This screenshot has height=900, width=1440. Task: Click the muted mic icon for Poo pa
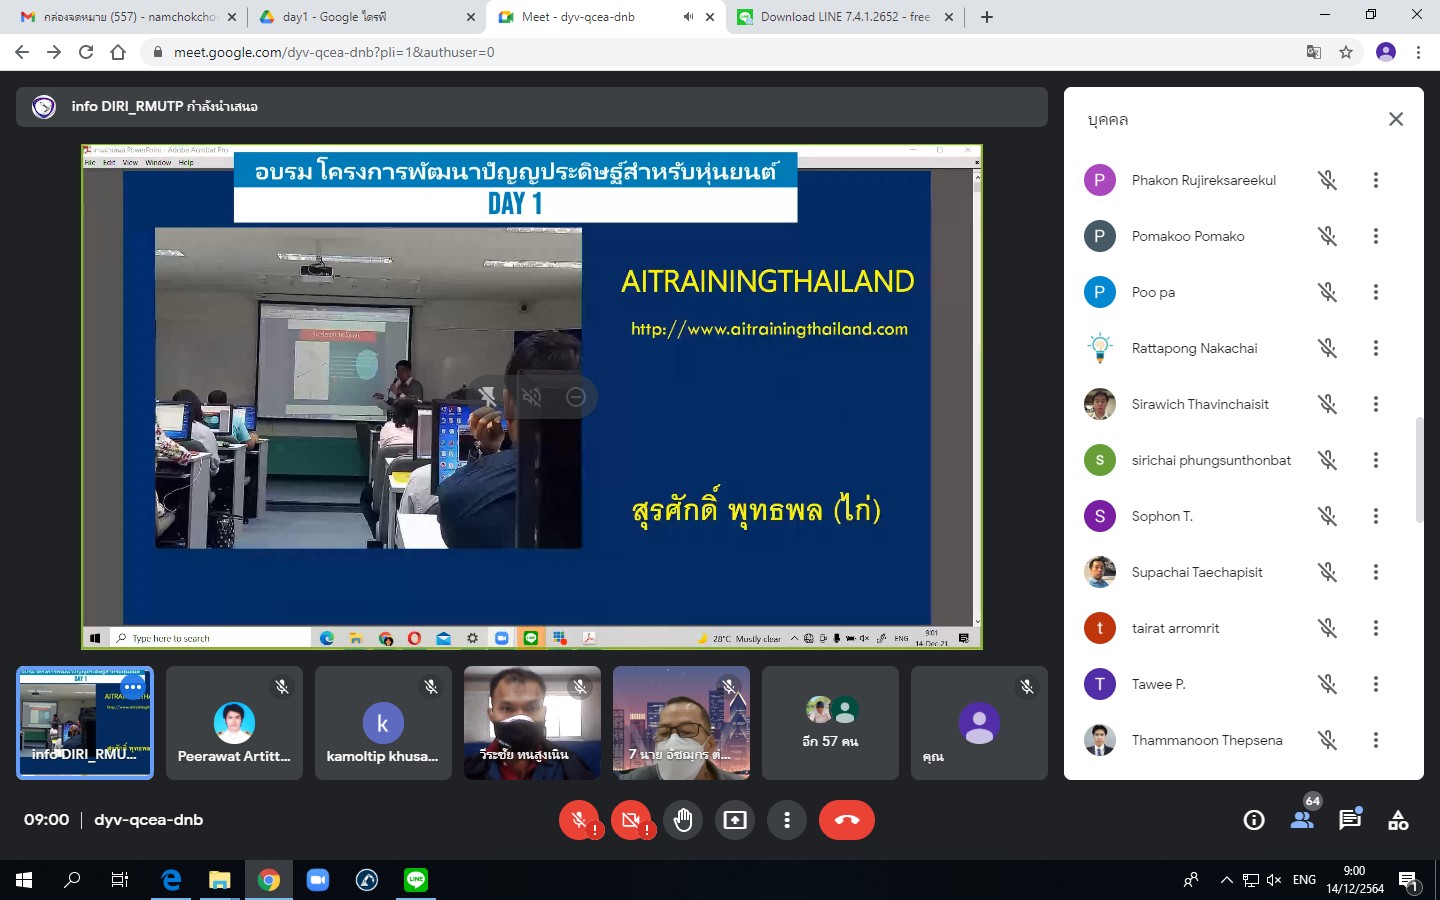(x=1327, y=292)
